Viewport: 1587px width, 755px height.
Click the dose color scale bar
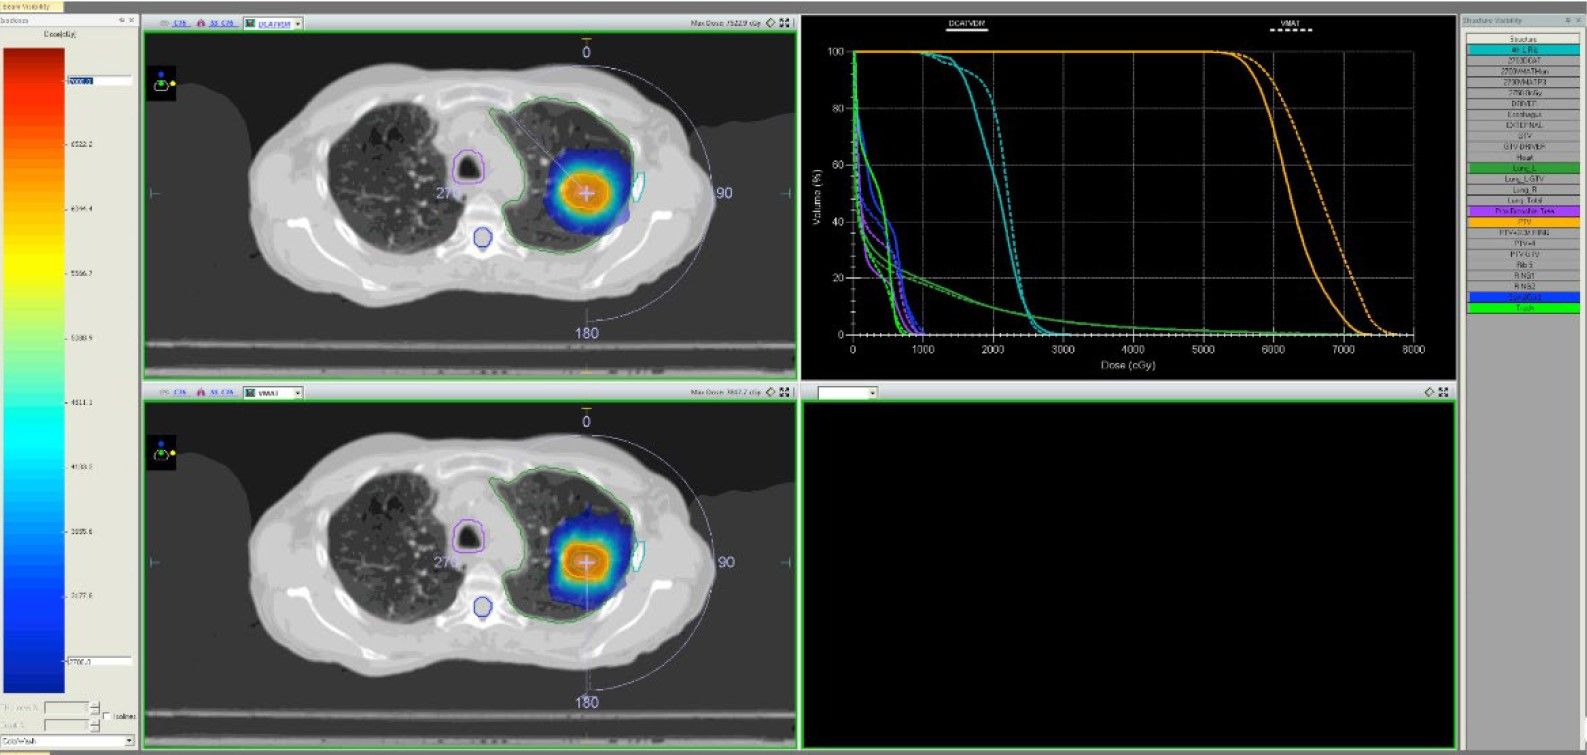click(34, 370)
